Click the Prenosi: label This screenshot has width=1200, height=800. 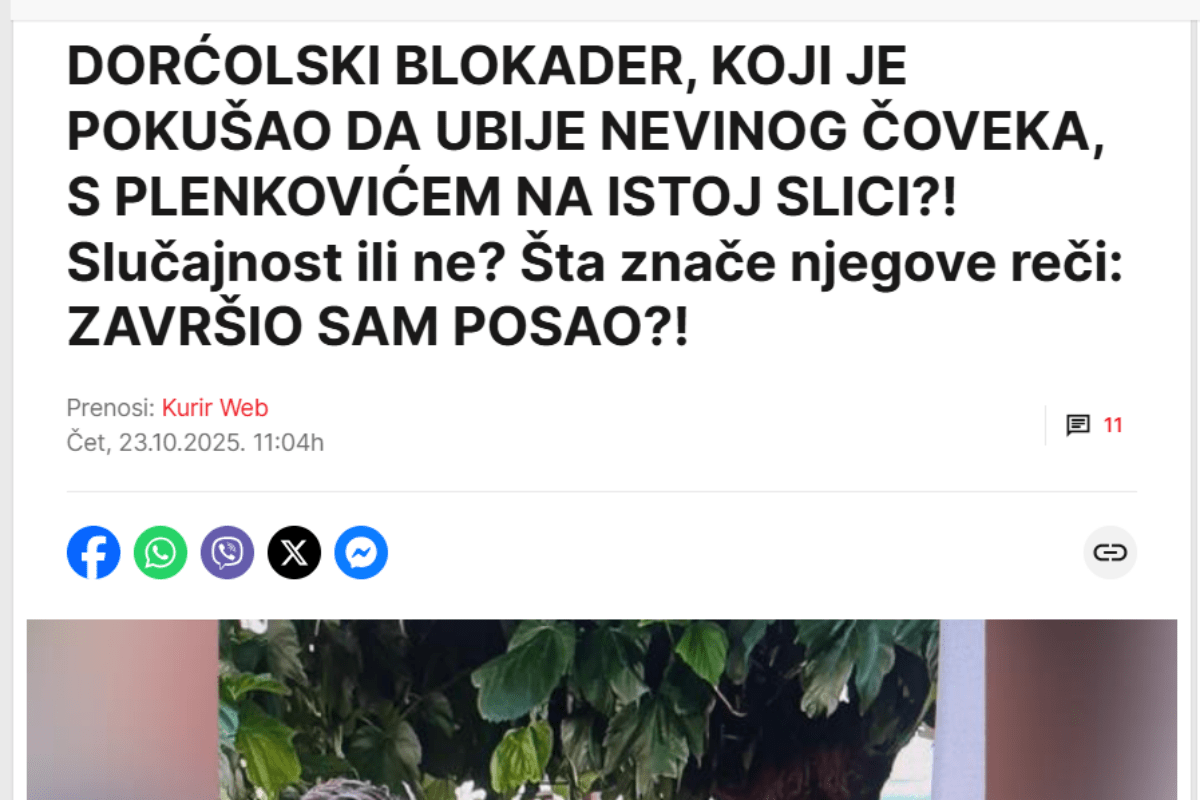[111, 408]
